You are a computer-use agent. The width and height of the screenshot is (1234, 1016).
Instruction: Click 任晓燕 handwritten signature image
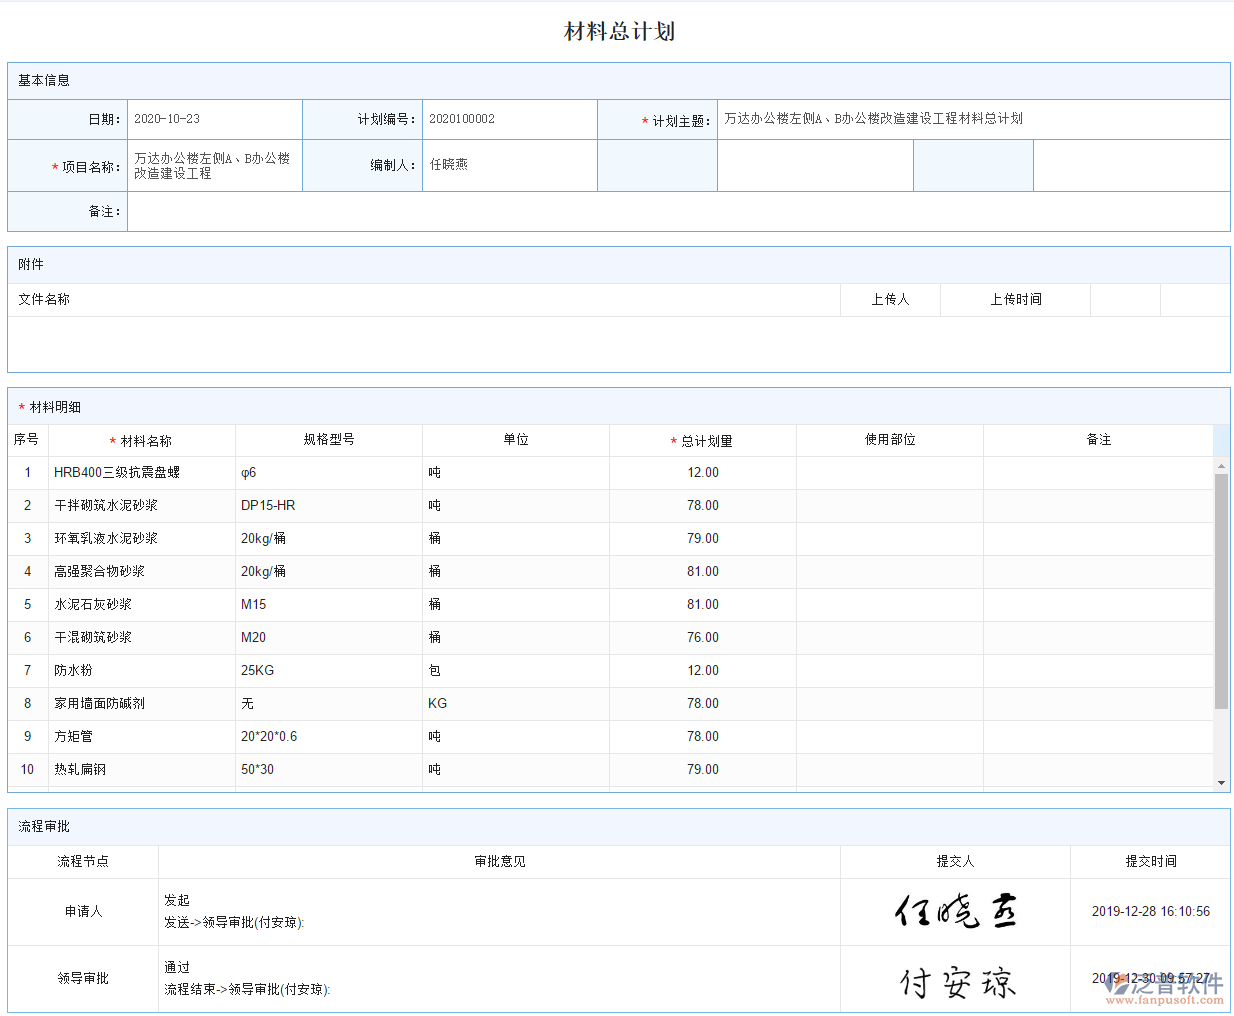tap(955, 911)
